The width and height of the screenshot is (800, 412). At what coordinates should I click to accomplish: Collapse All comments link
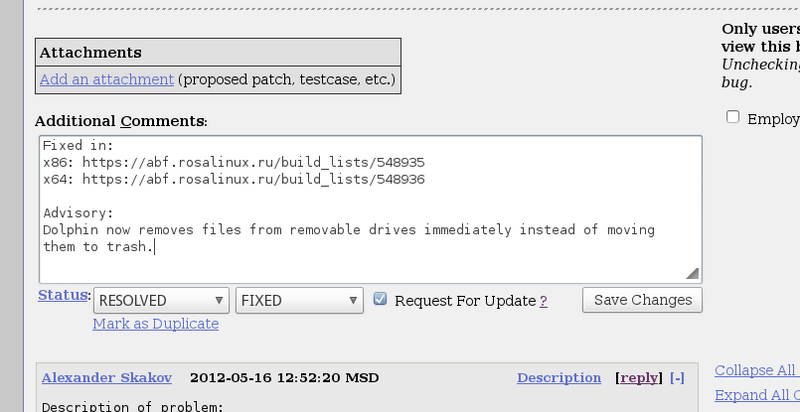coord(756,370)
